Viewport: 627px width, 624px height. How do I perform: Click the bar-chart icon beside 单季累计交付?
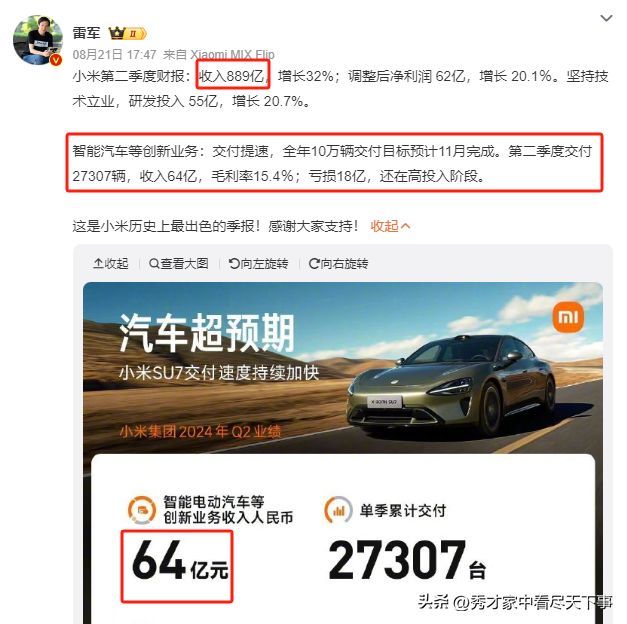pyautogui.click(x=338, y=510)
